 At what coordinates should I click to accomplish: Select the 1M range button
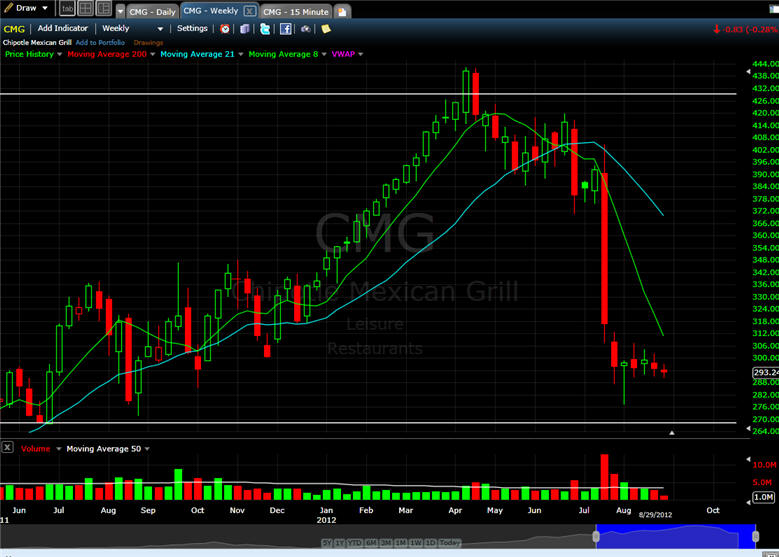[x=401, y=543]
